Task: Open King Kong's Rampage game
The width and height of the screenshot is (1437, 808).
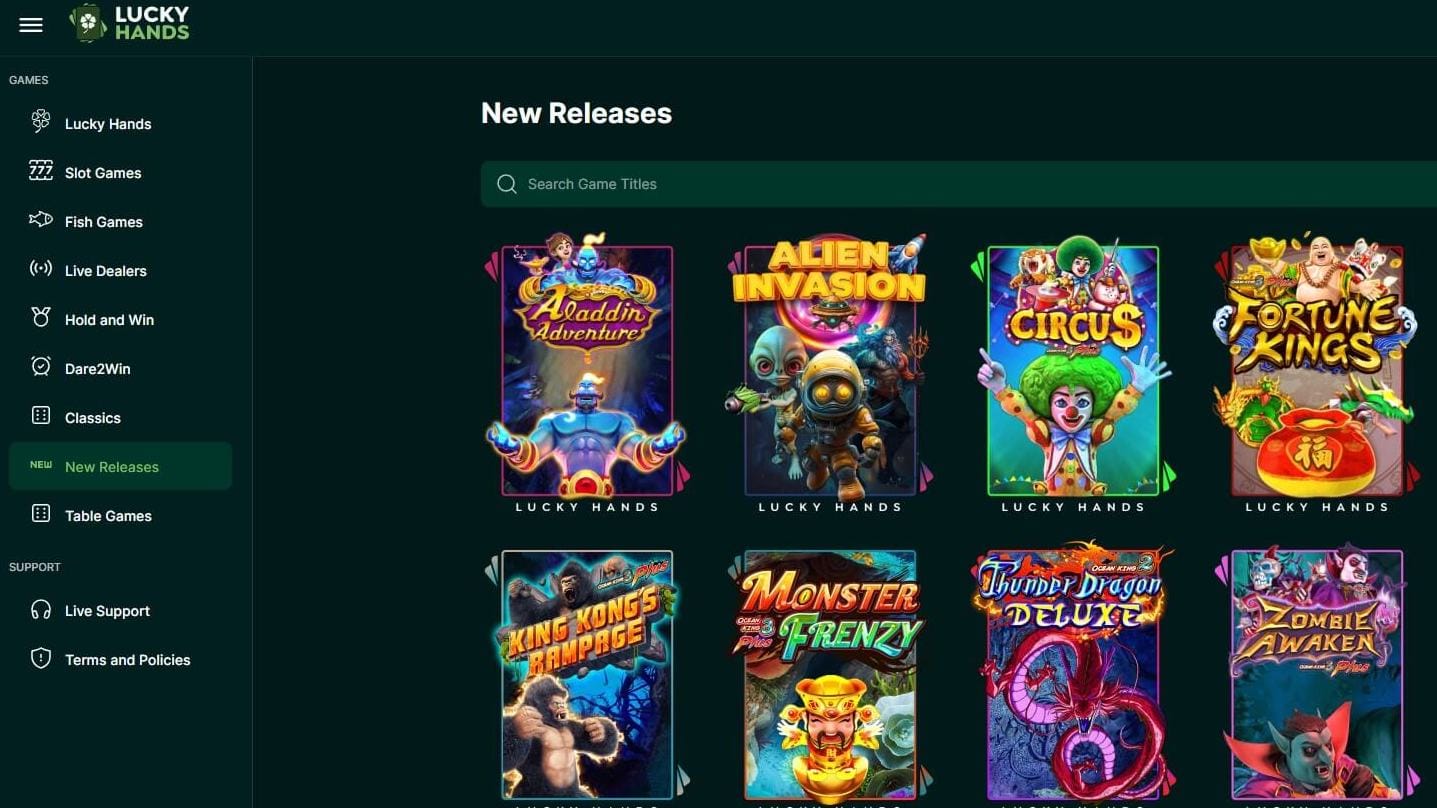Action: [x=587, y=675]
